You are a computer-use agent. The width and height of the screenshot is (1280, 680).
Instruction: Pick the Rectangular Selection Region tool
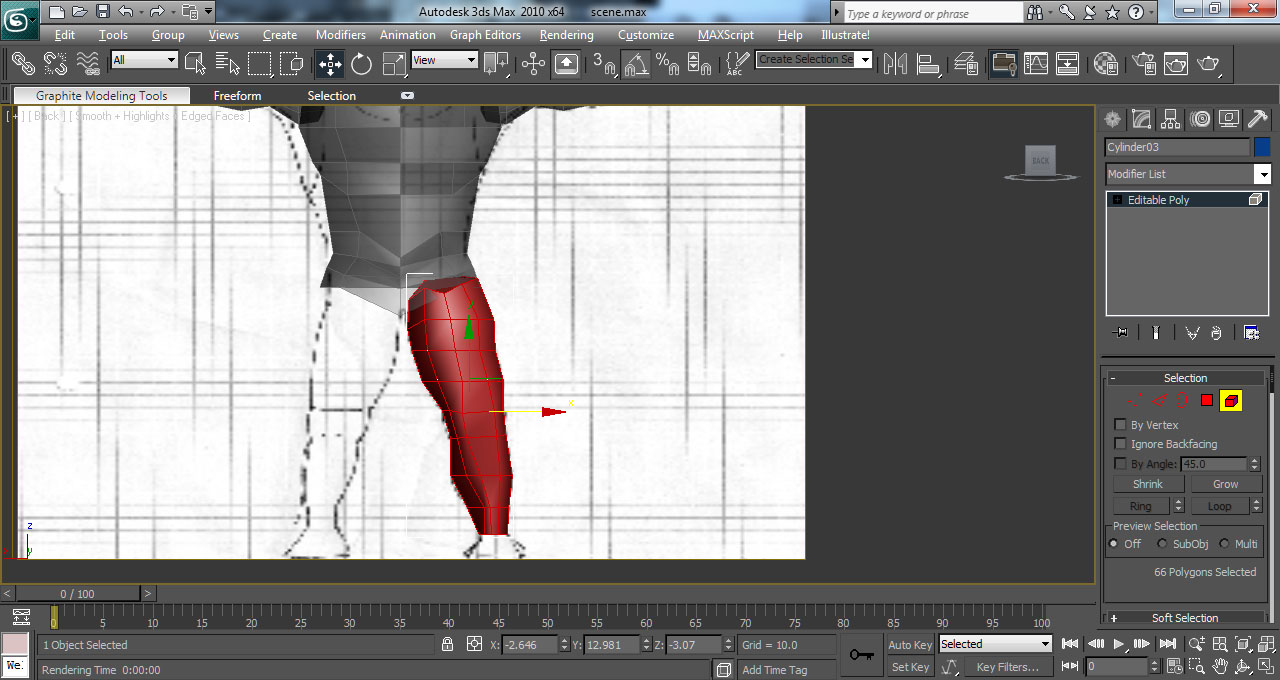(260, 64)
